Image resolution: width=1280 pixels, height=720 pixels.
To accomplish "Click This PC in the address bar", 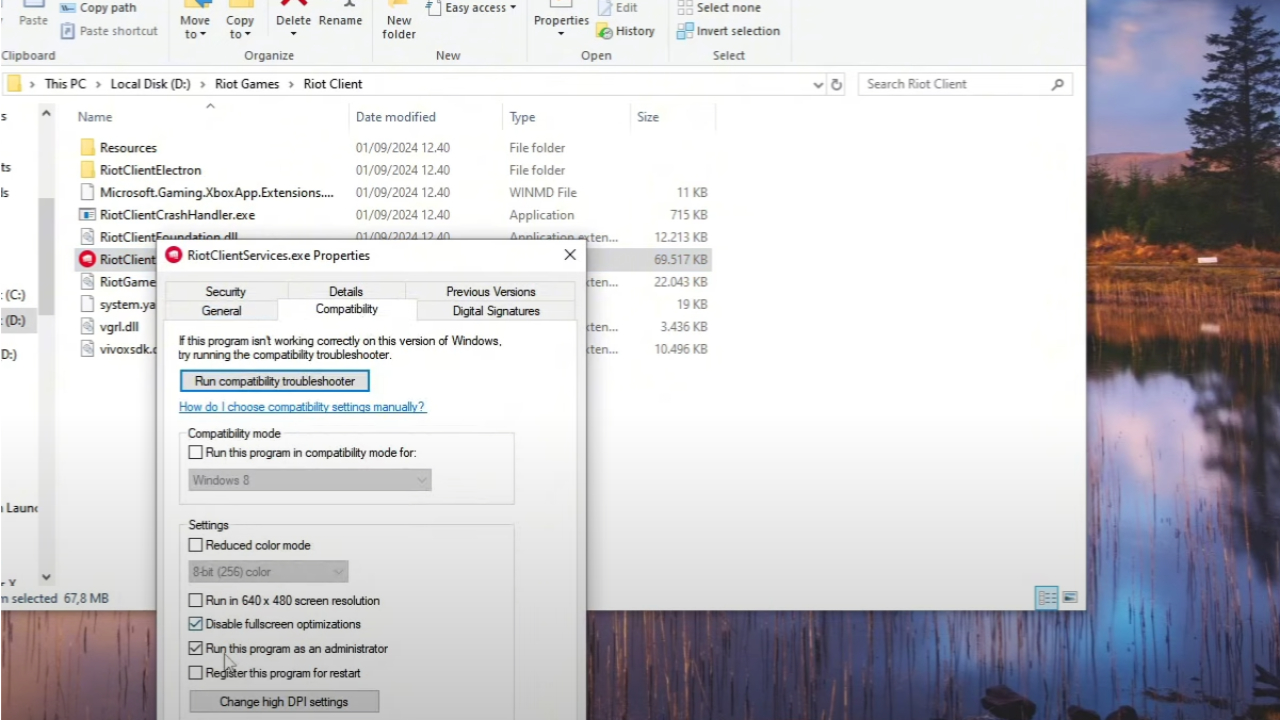I will pyautogui.click(x=65, y=84).
